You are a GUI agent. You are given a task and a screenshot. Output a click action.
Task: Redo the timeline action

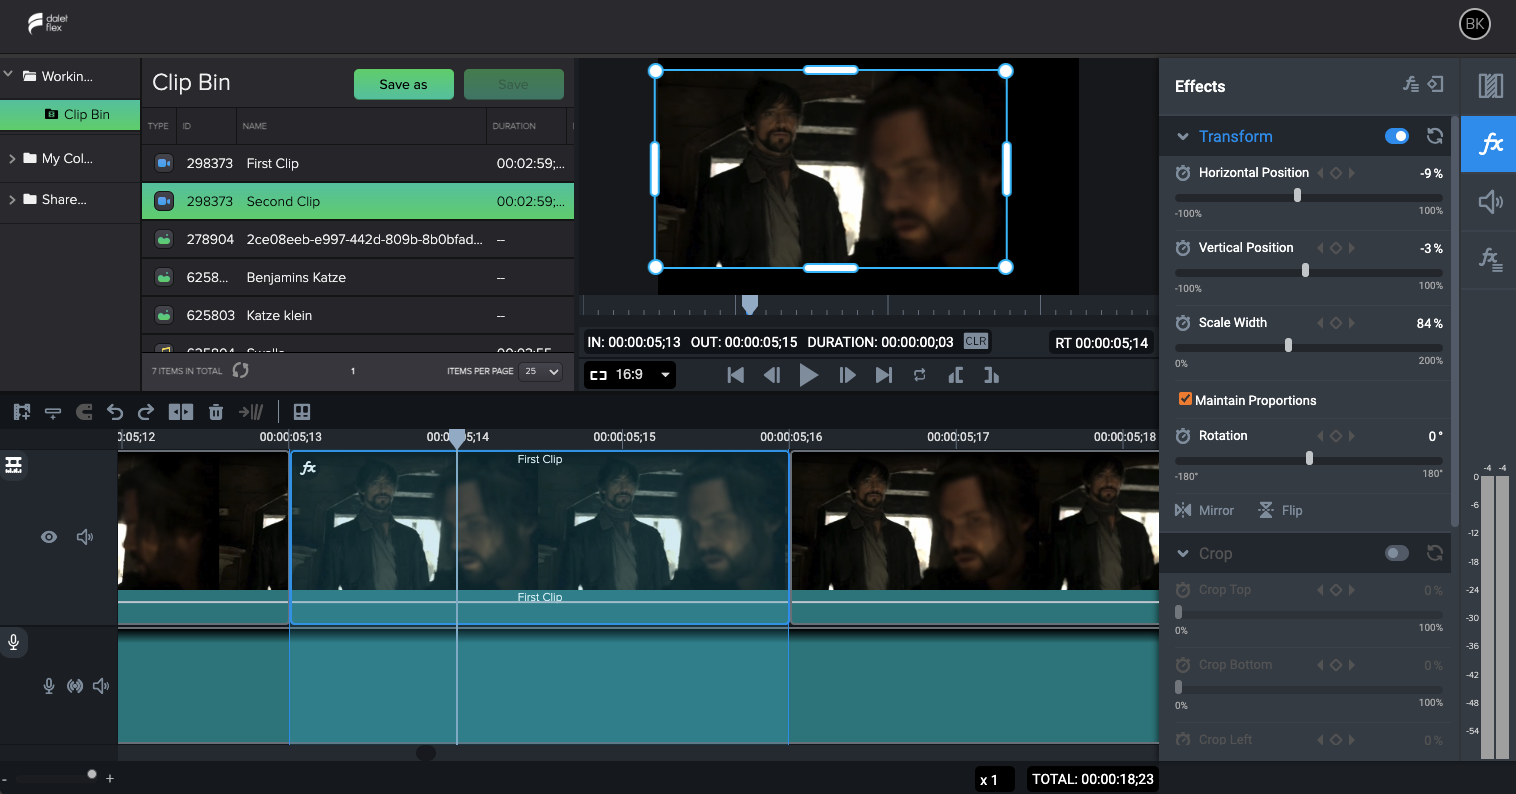point(146,411)
